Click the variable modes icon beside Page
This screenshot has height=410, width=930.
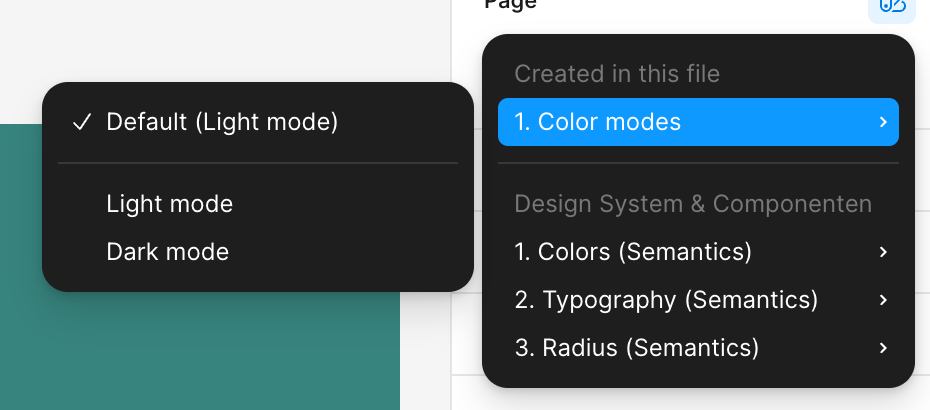click(891, 7)
